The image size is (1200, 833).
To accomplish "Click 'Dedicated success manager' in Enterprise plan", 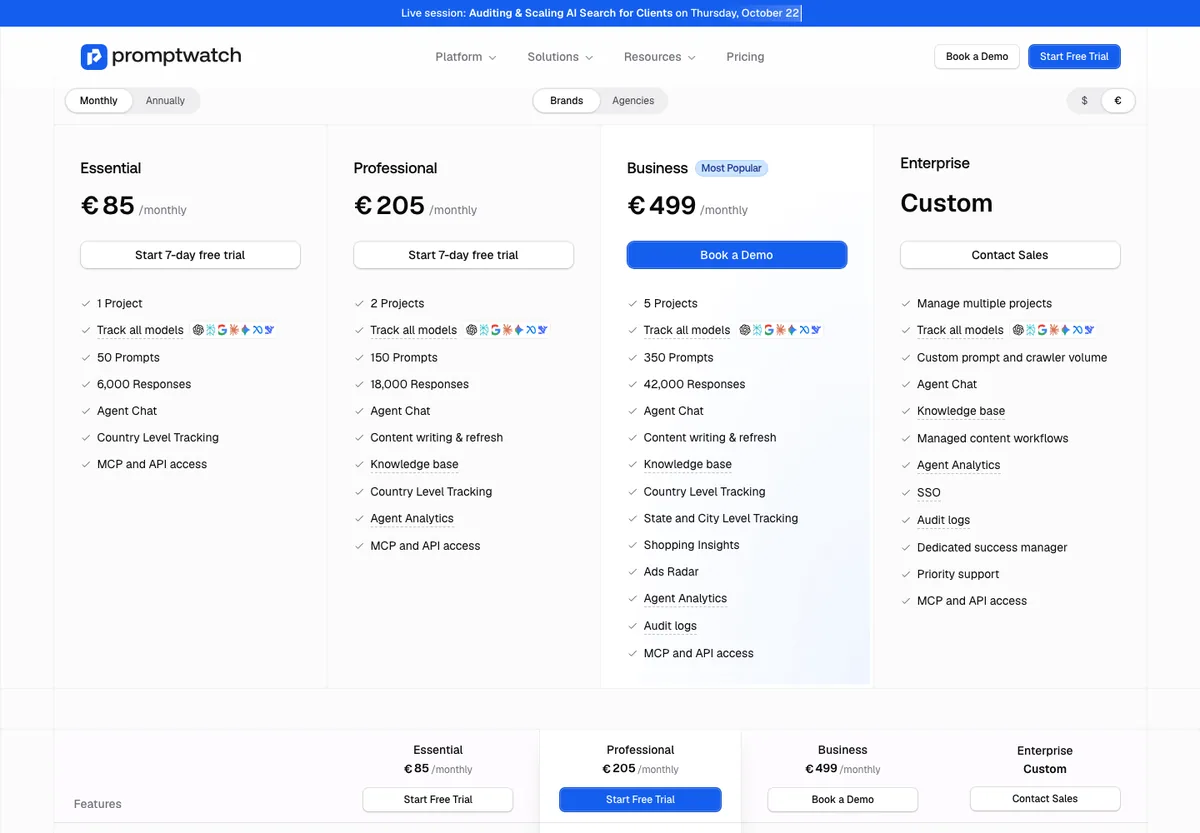I will point(992,548).
